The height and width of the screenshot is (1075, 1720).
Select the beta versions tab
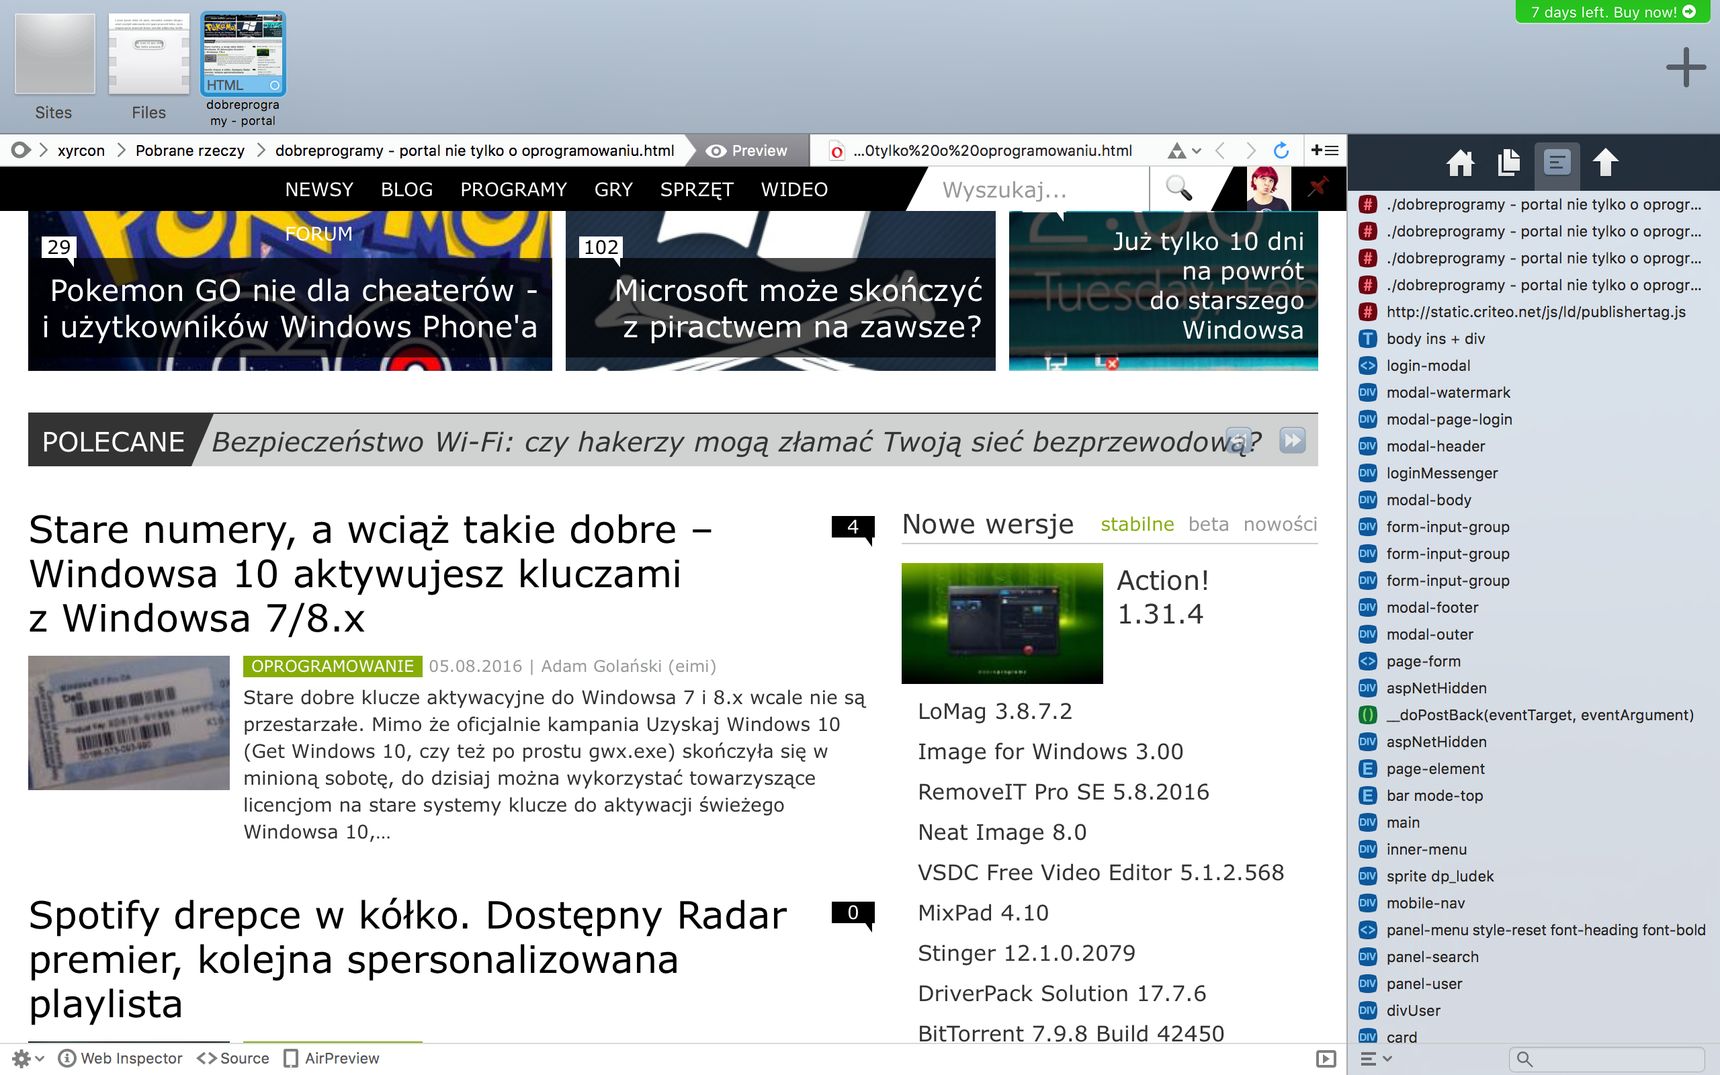coord(1208,524)
